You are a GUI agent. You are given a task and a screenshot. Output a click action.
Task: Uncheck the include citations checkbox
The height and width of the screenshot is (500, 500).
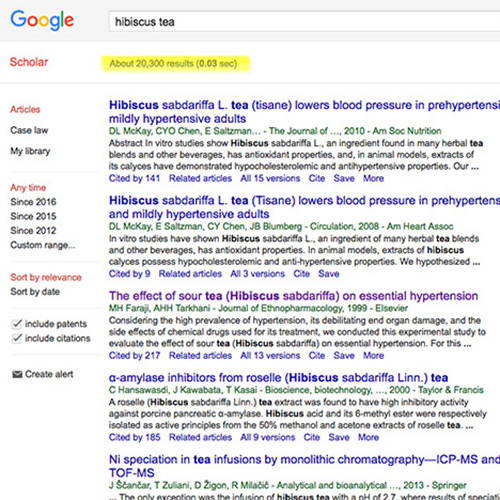[x=16, y=338]
